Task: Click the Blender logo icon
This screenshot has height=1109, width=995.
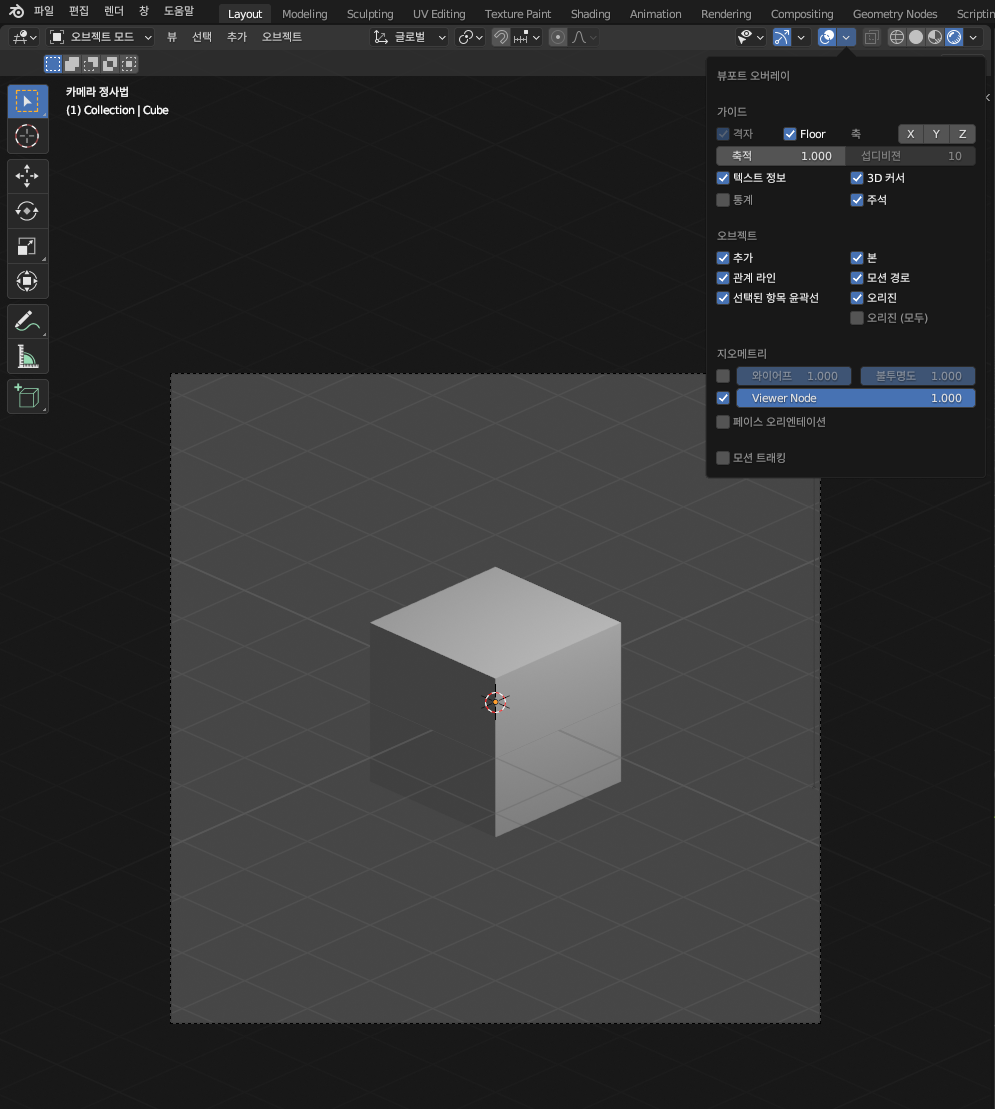Action: pos(16,11)
